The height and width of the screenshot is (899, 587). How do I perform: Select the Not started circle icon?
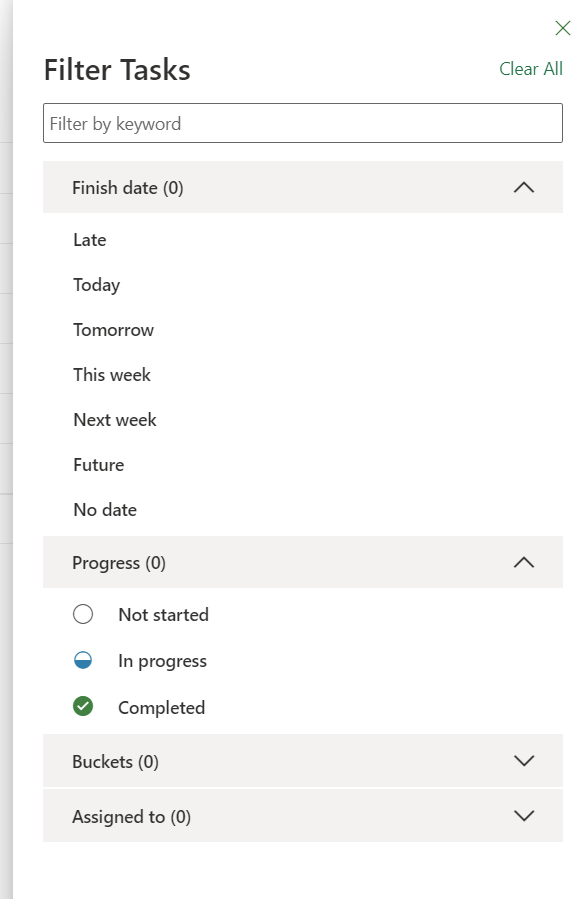tap(83, 614)
